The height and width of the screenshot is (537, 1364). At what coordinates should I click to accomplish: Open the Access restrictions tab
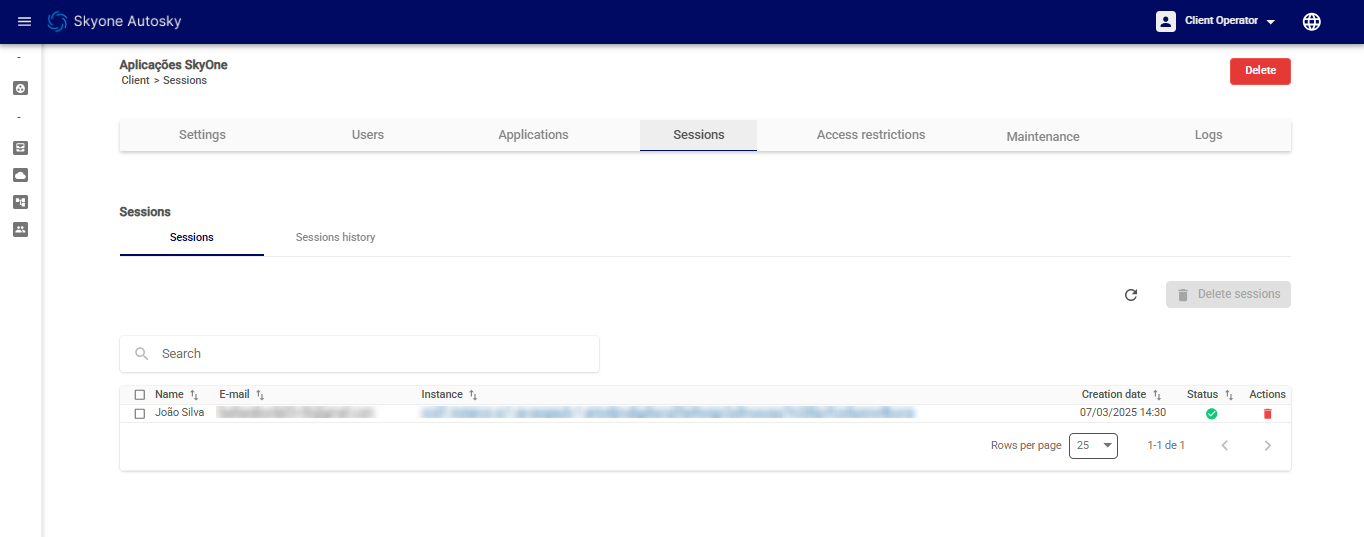pos(870,135)
